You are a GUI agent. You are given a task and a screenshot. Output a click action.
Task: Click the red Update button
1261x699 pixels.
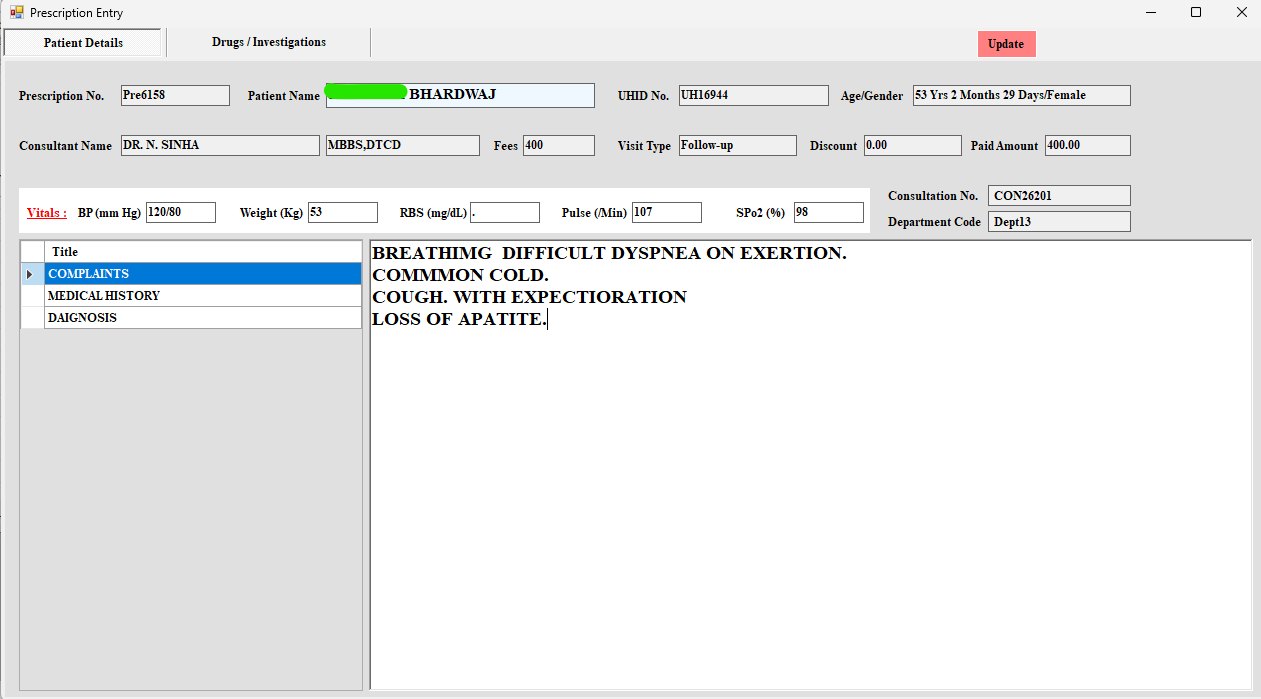(x=1006, y=44)
